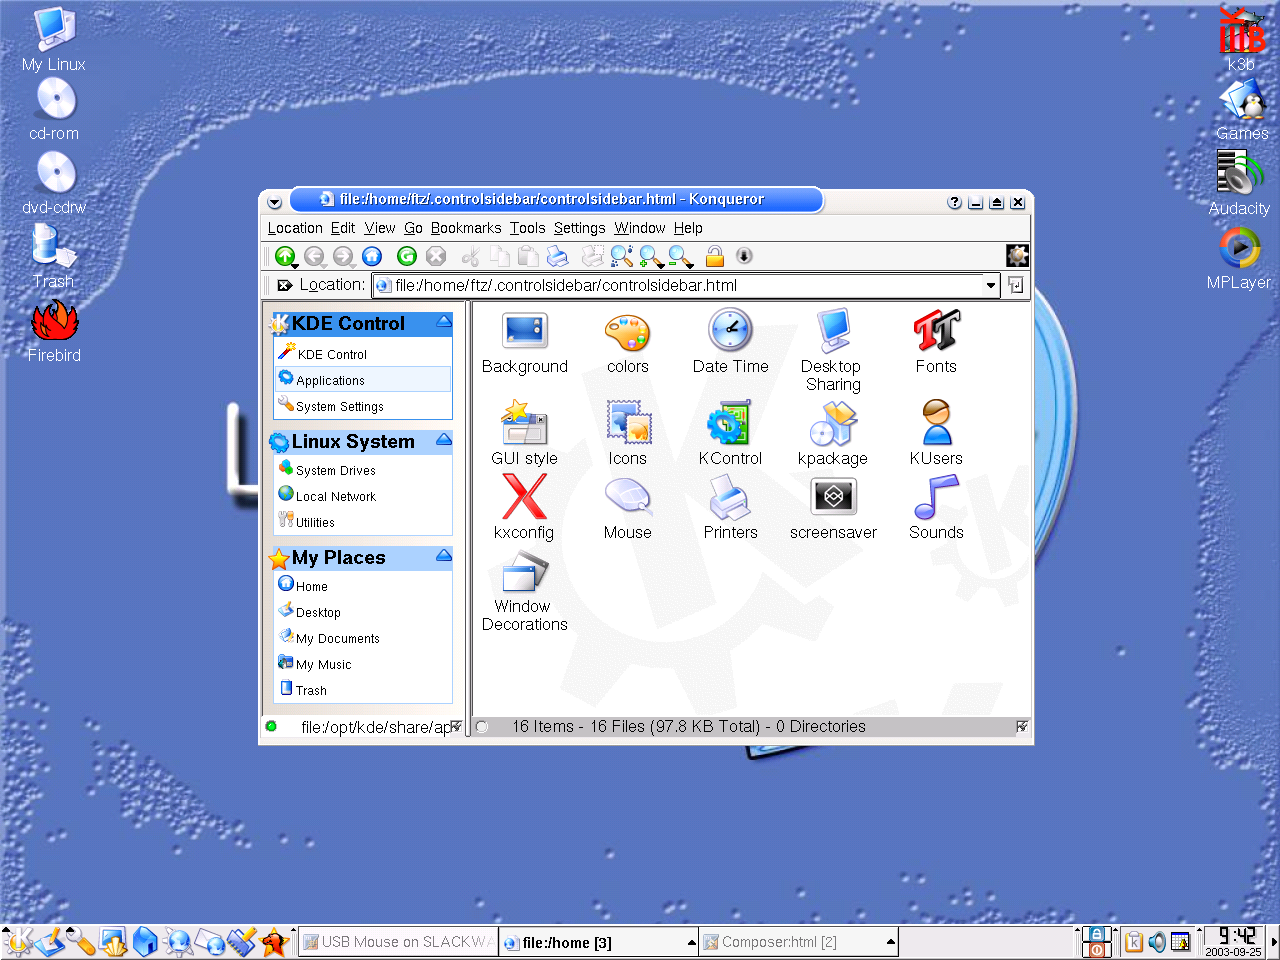Screen dimensions: 1280x960
Task: Collapse the KDE Control sidebar section
Action: pos(443,323)
